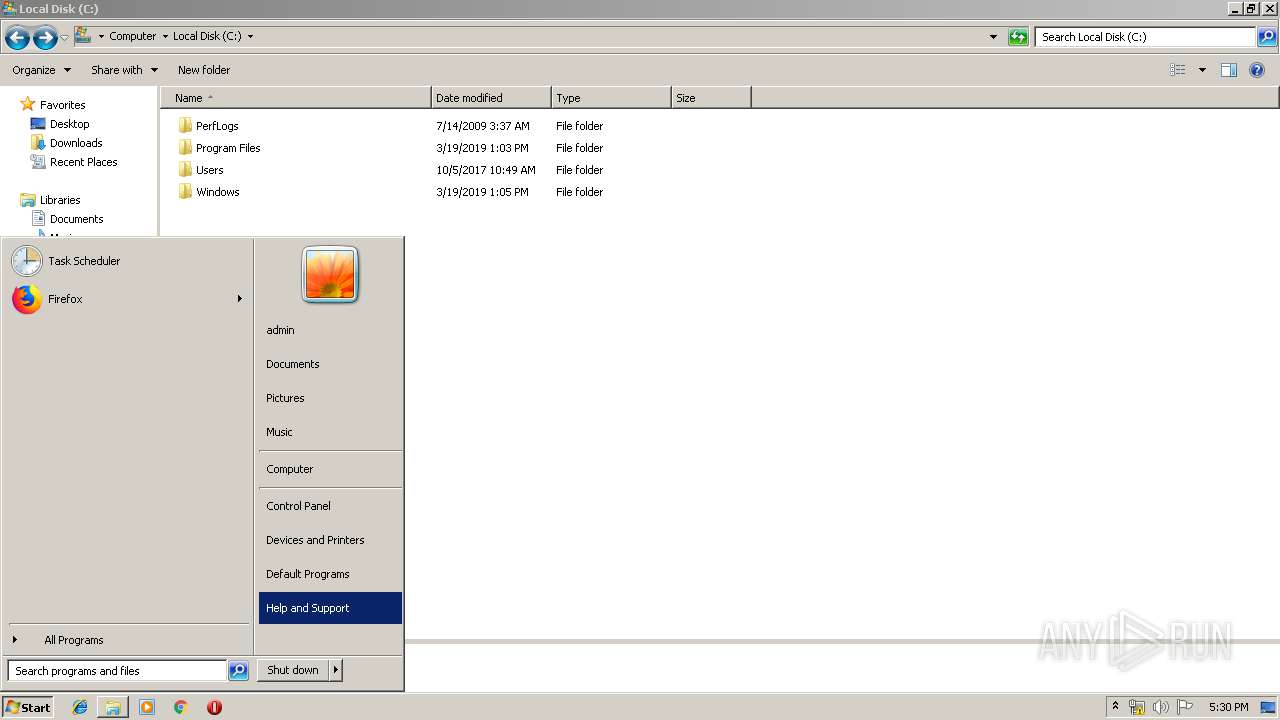Click the network tray icon
Viewport: 1280px width, 720px height.
1137,707
